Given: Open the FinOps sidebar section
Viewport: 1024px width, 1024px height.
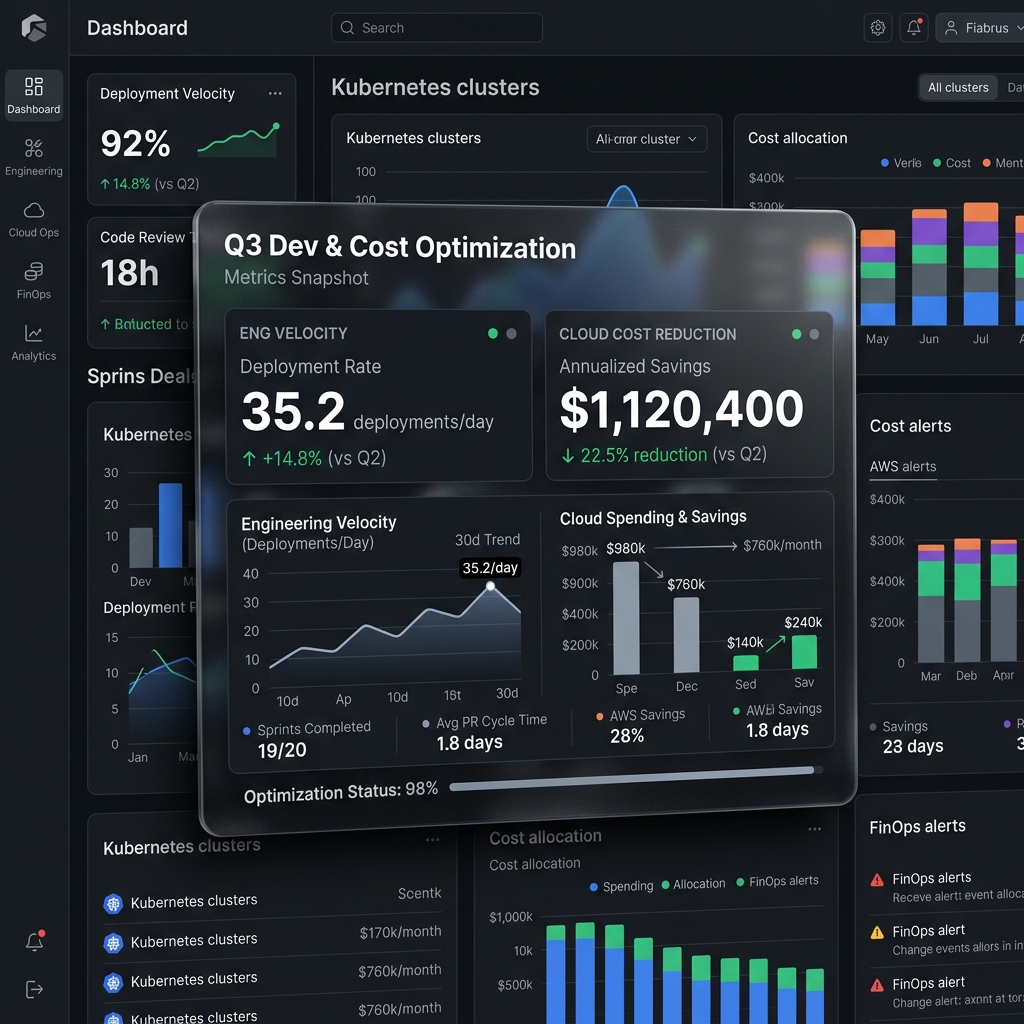Looking at the screenshot, I should point(33,281).
